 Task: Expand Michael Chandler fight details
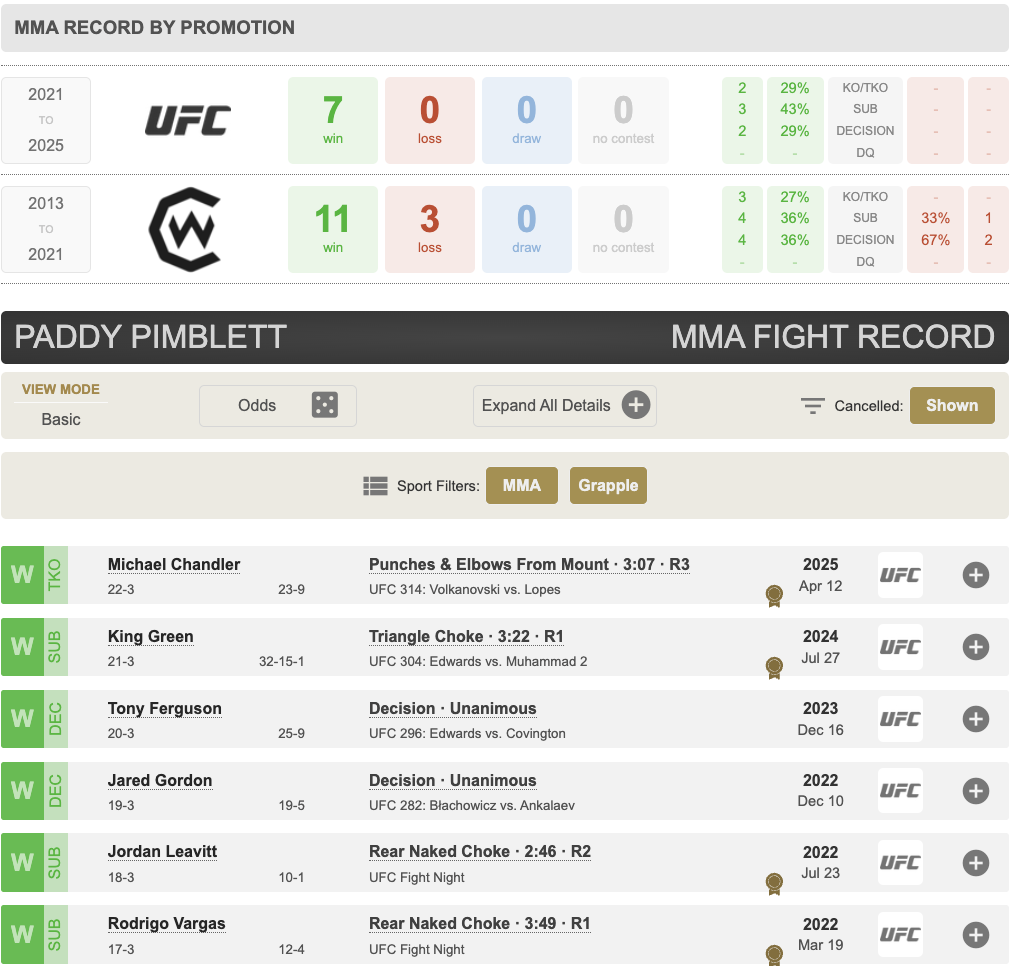click(x=975, y=575)
